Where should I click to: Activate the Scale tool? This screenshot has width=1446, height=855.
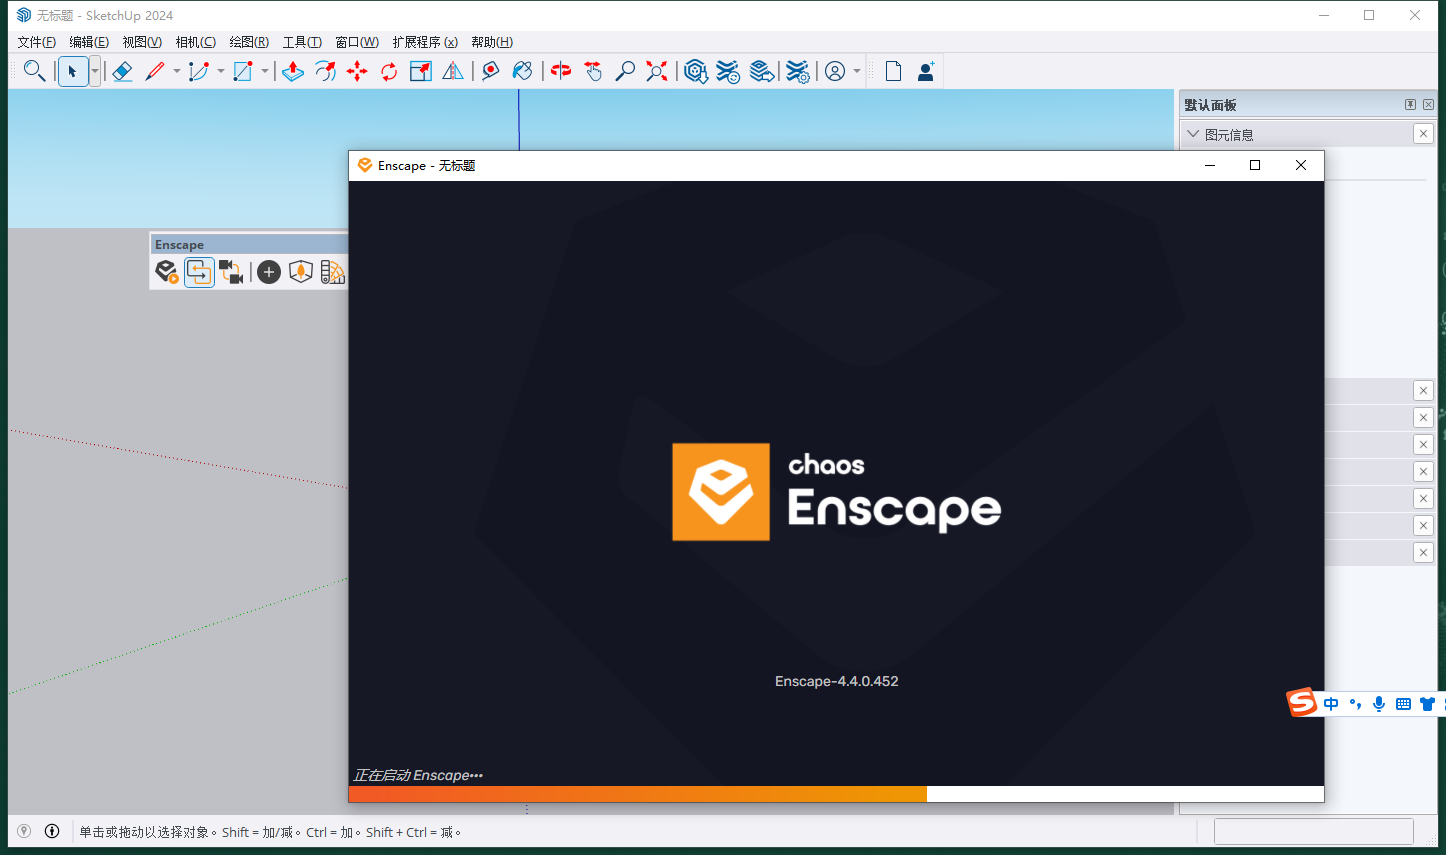[x=421, y=71]
